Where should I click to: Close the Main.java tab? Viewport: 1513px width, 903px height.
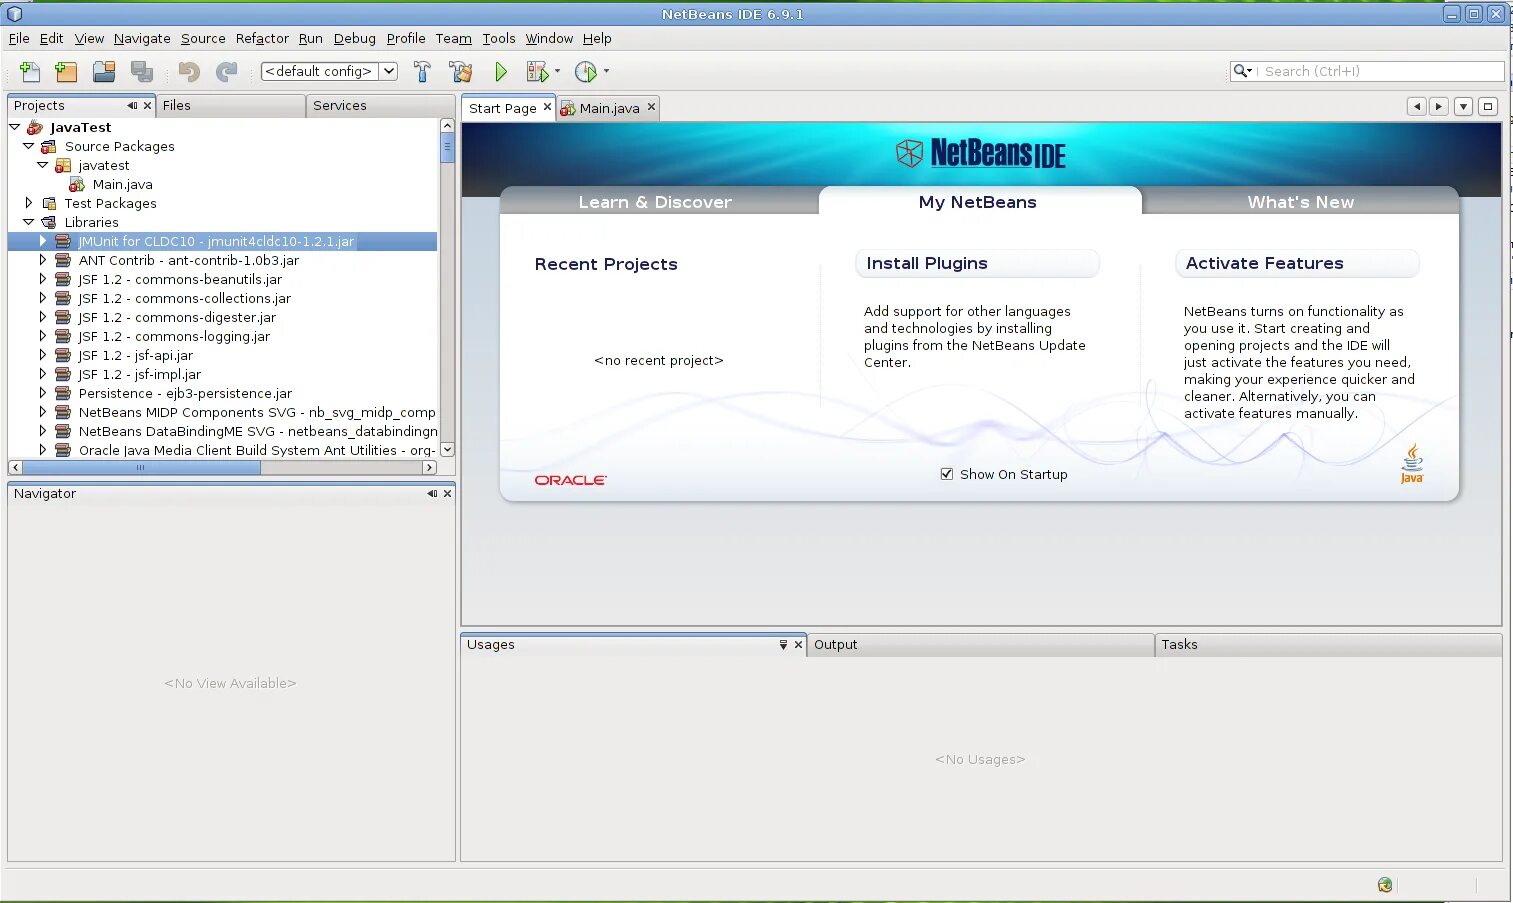coord(651,107)
